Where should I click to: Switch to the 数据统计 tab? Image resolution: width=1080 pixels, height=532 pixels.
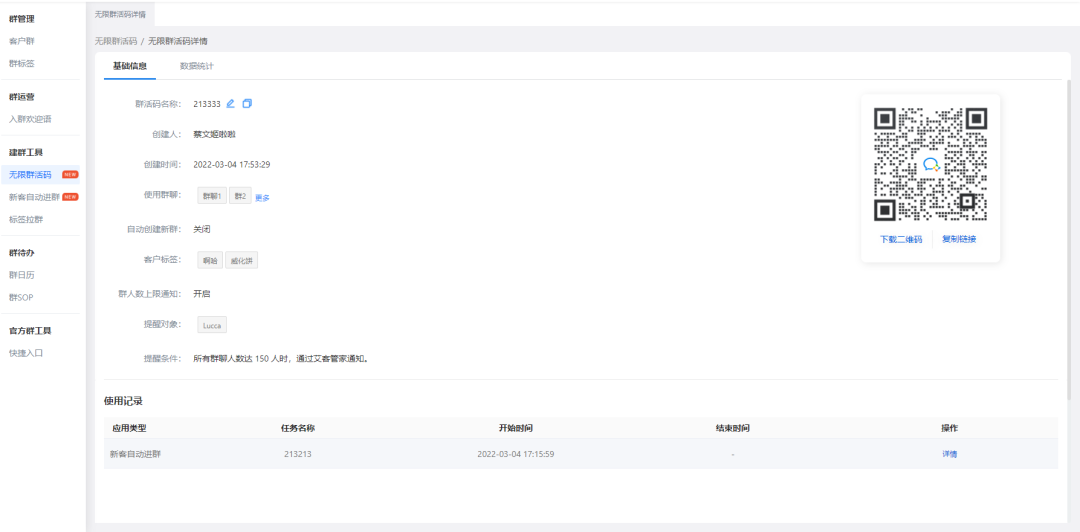197,66
